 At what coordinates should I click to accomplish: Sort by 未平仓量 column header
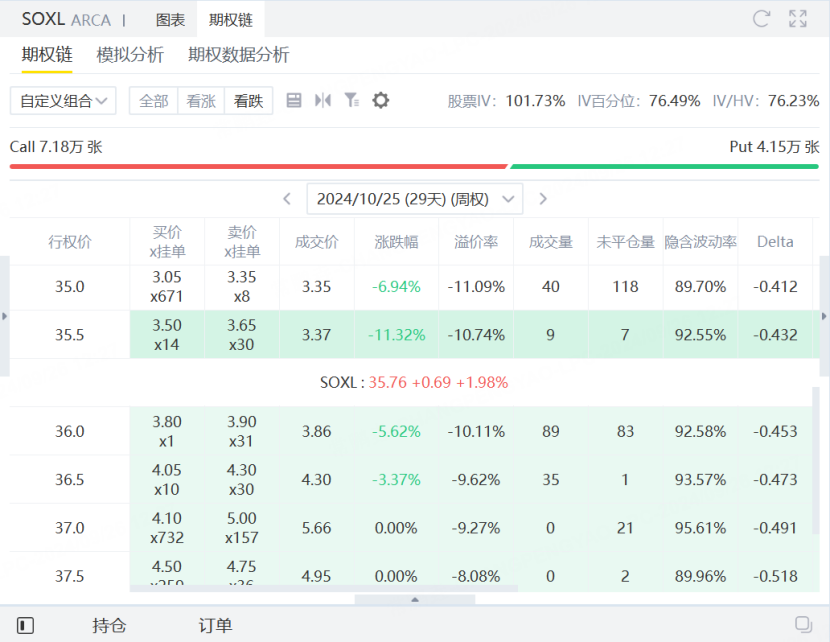click(x=625, y=242)
